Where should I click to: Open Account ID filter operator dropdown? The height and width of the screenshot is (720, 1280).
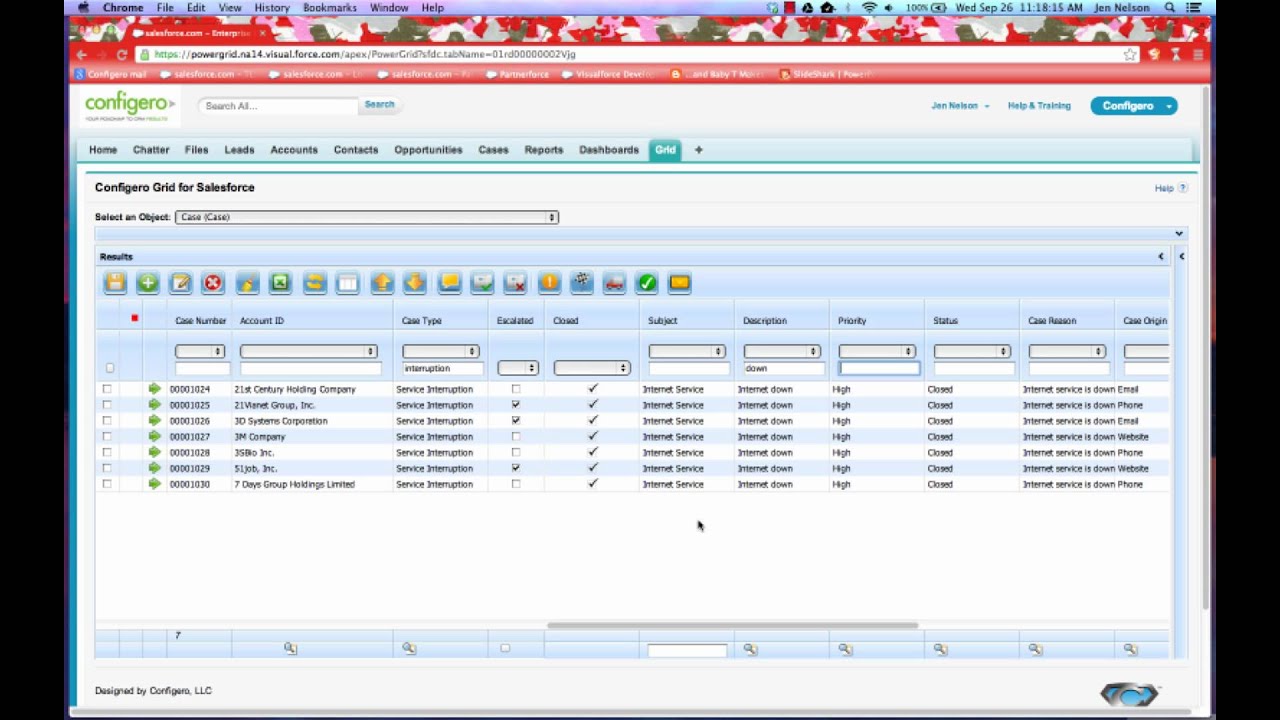pyautogui.click(x=309, y=351)
